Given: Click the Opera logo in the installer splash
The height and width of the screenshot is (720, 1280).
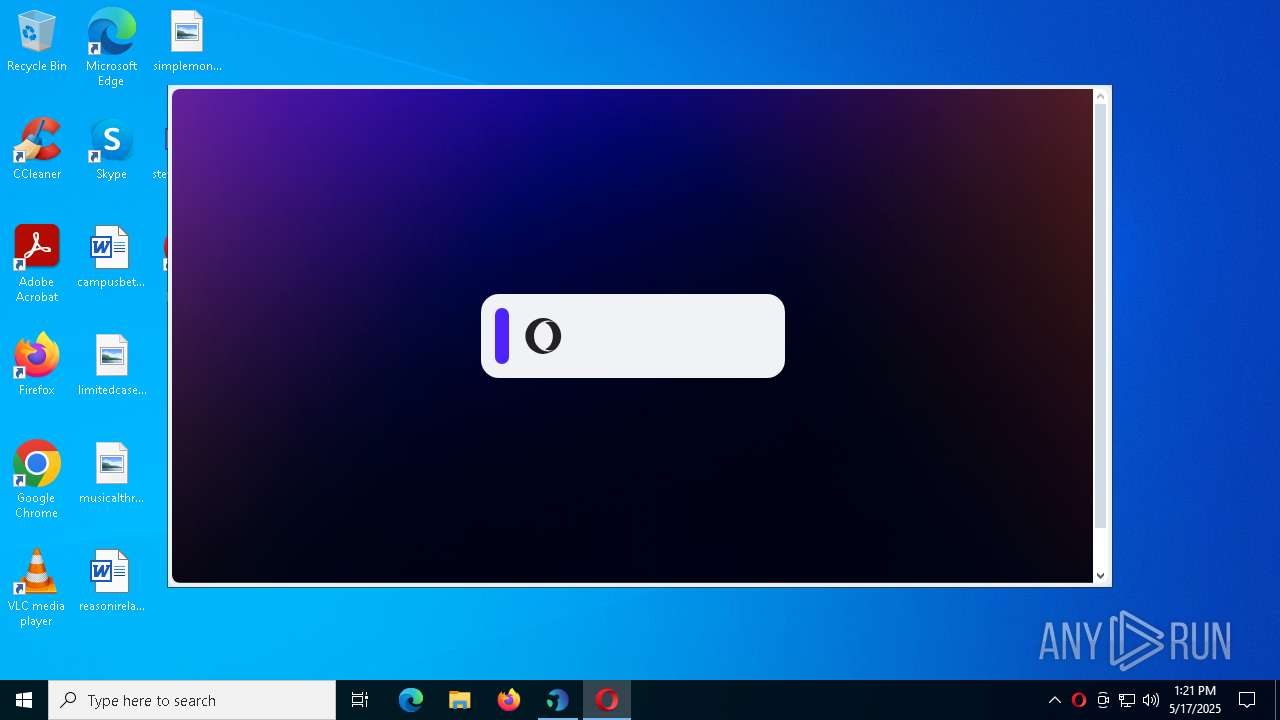Looking at the screenshot, I should 543,336.
